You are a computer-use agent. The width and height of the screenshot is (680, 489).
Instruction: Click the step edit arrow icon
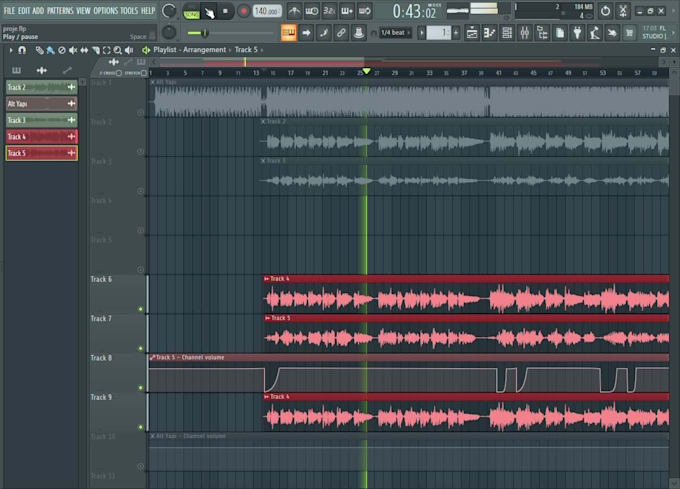[x=306, y=33]
